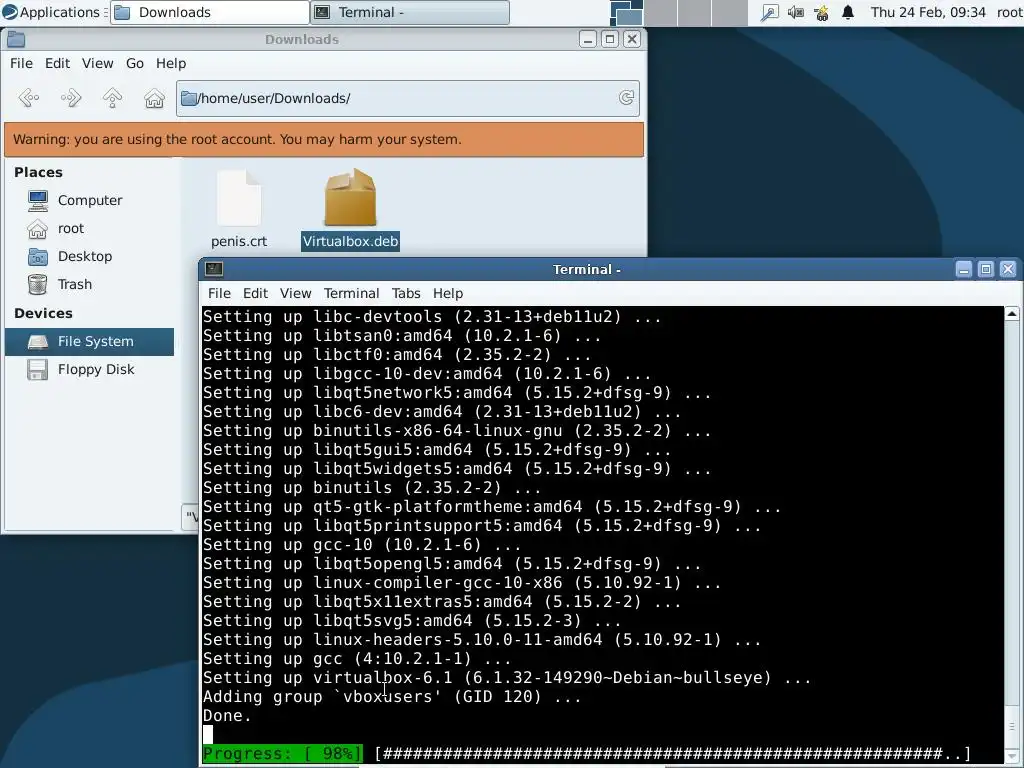This screenshot has width=1024, height=768.
Task: Click the volume tray icon
Action: [x=795, y=12]
